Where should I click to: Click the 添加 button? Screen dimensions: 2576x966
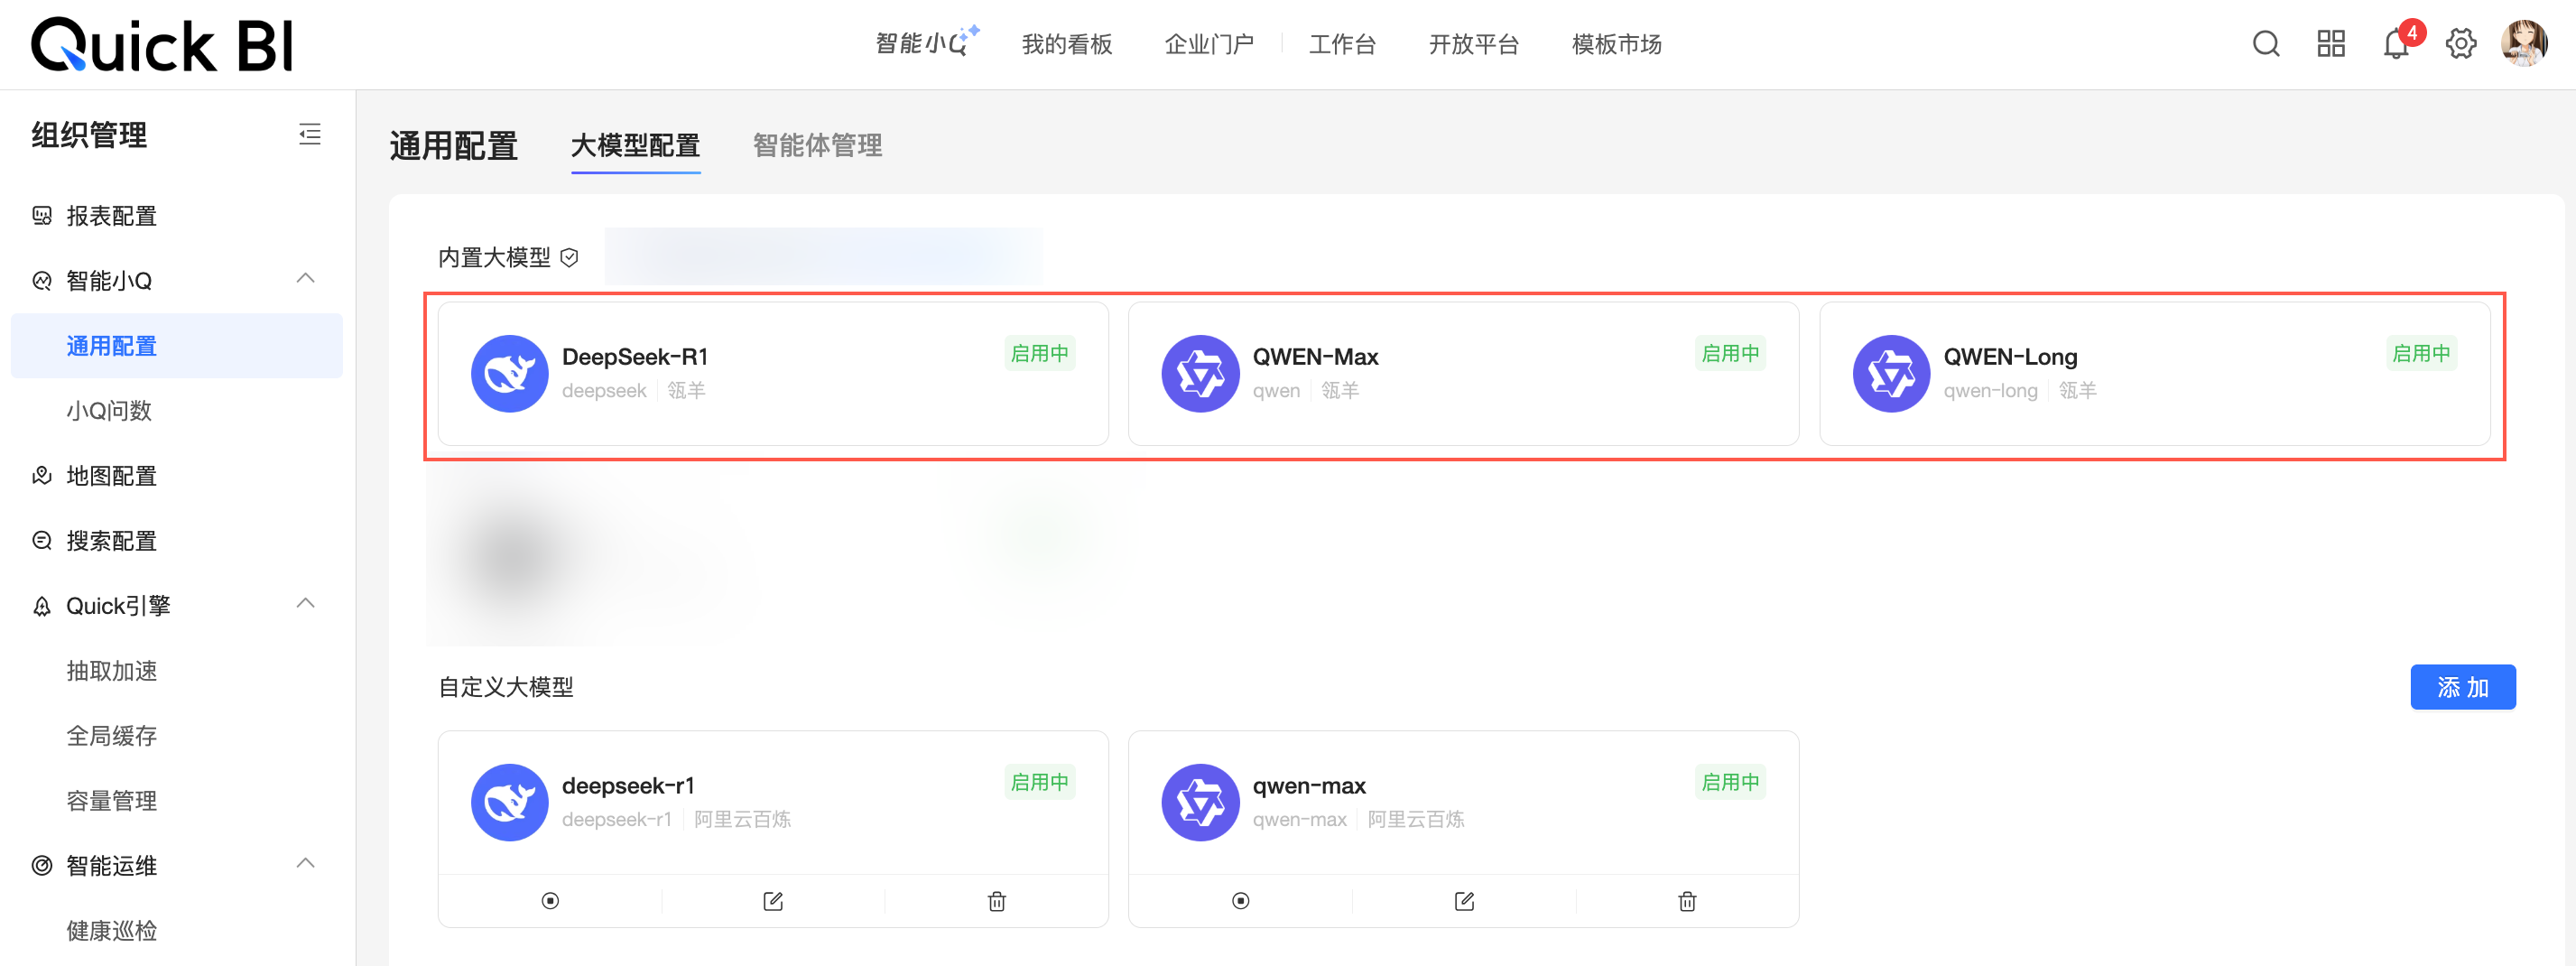click(2463, 687)
